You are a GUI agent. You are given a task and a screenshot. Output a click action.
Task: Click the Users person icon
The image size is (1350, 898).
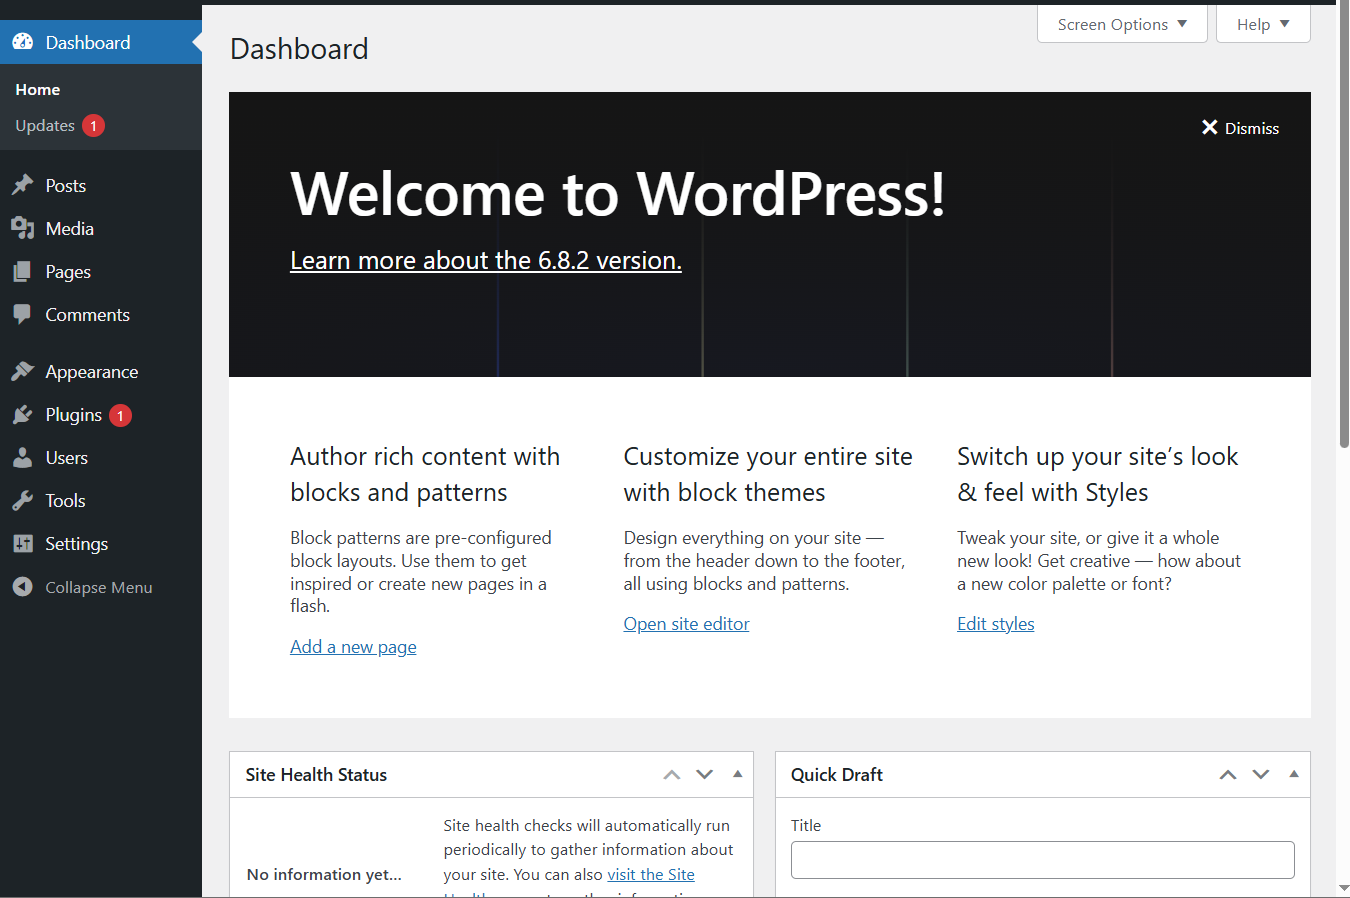tap(22, 457)
